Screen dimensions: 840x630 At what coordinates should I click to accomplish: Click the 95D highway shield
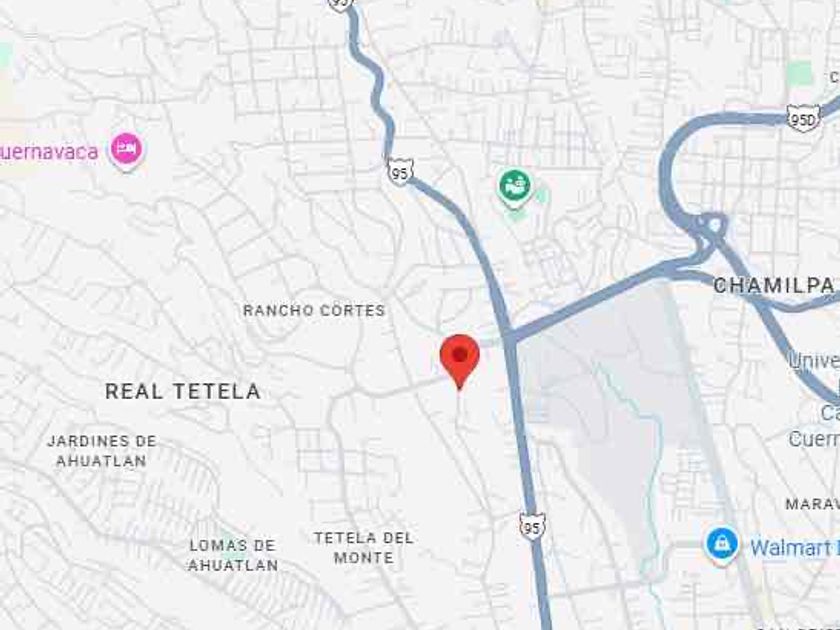(x=803, y=118)
